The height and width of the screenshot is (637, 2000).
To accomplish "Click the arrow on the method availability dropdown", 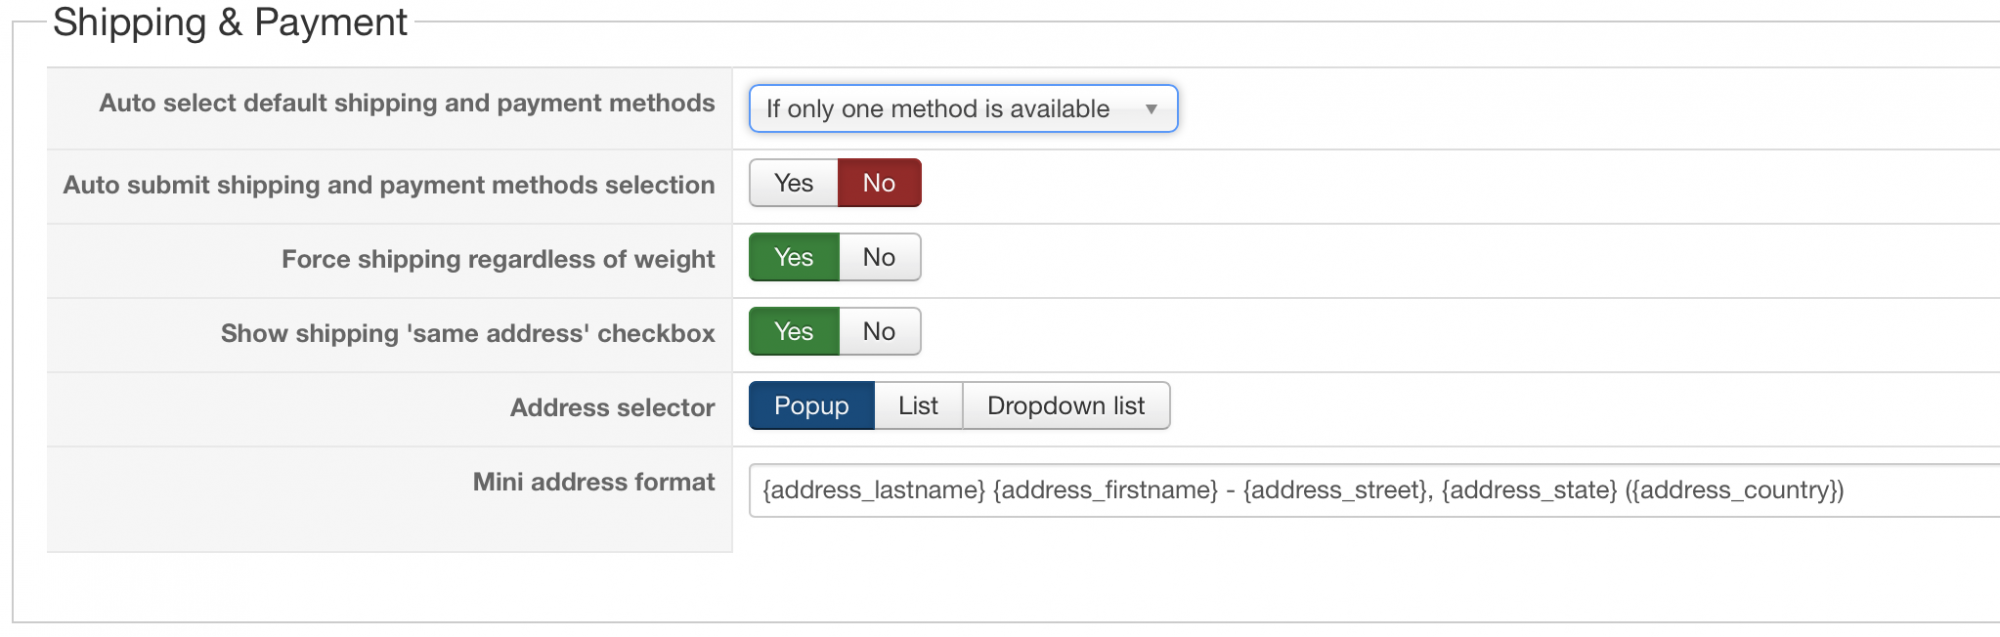I will pos(1151,109).
